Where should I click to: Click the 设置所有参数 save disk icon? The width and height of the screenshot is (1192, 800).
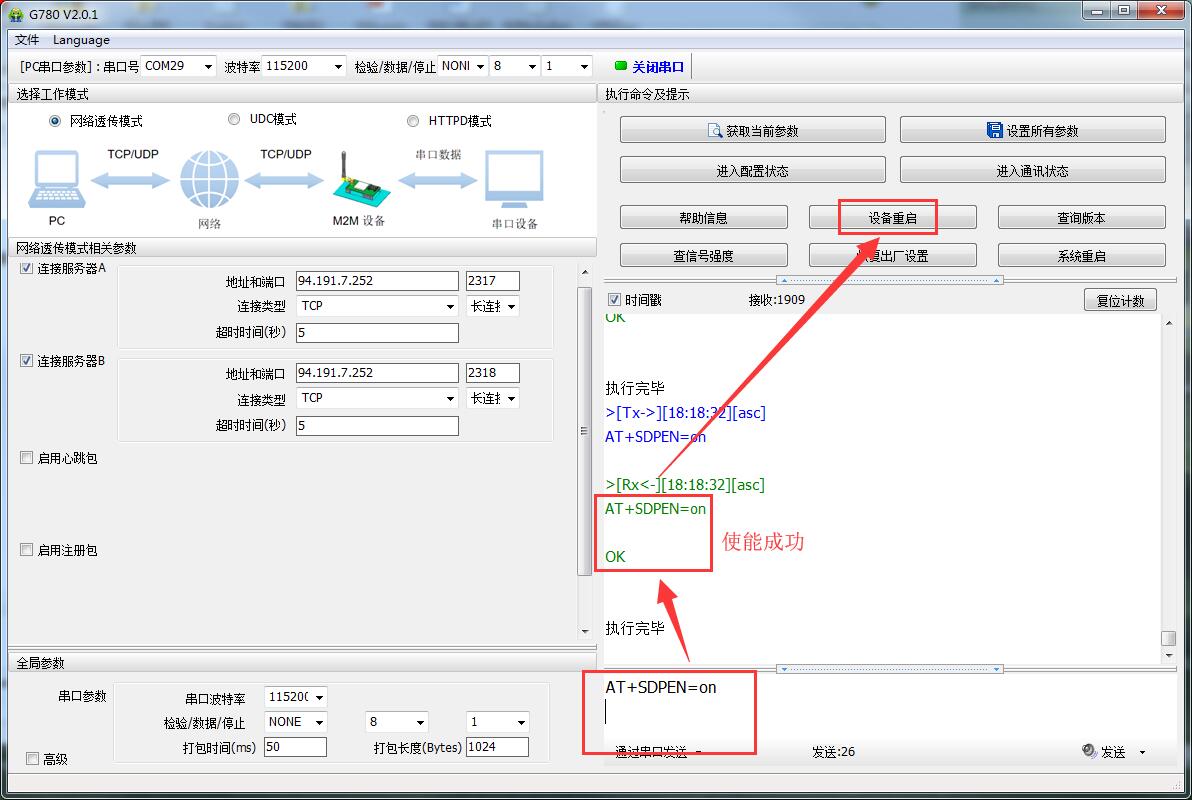pyautogui.click(x=994, y=131)
